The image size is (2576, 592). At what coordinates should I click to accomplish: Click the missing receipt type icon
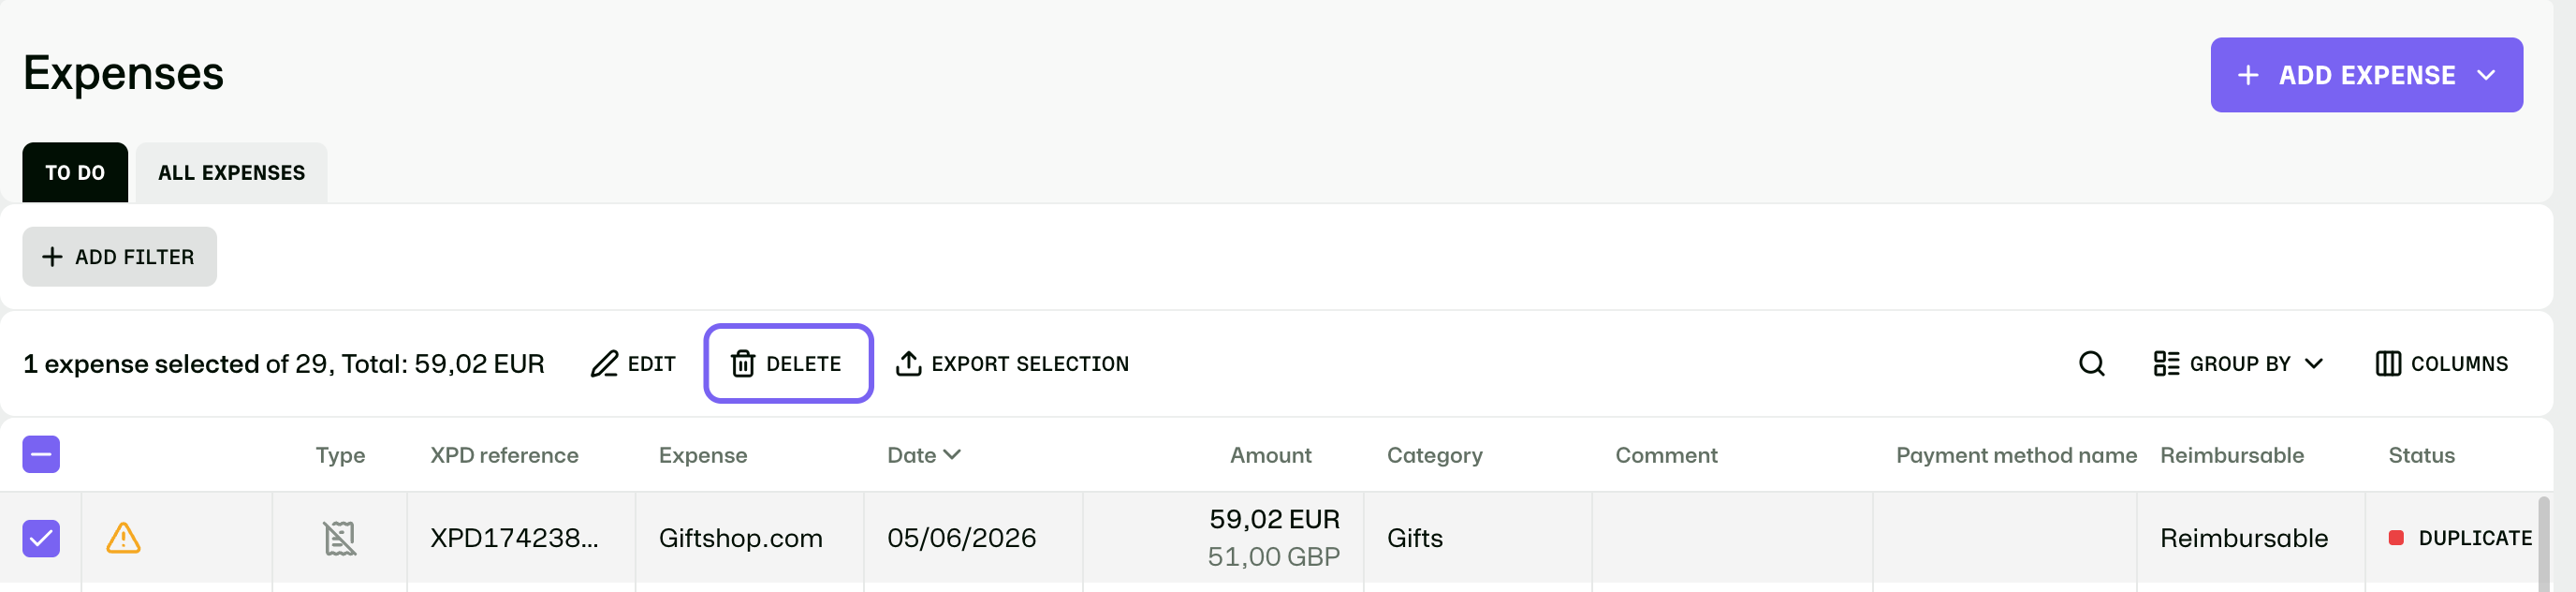coord(340,538)
